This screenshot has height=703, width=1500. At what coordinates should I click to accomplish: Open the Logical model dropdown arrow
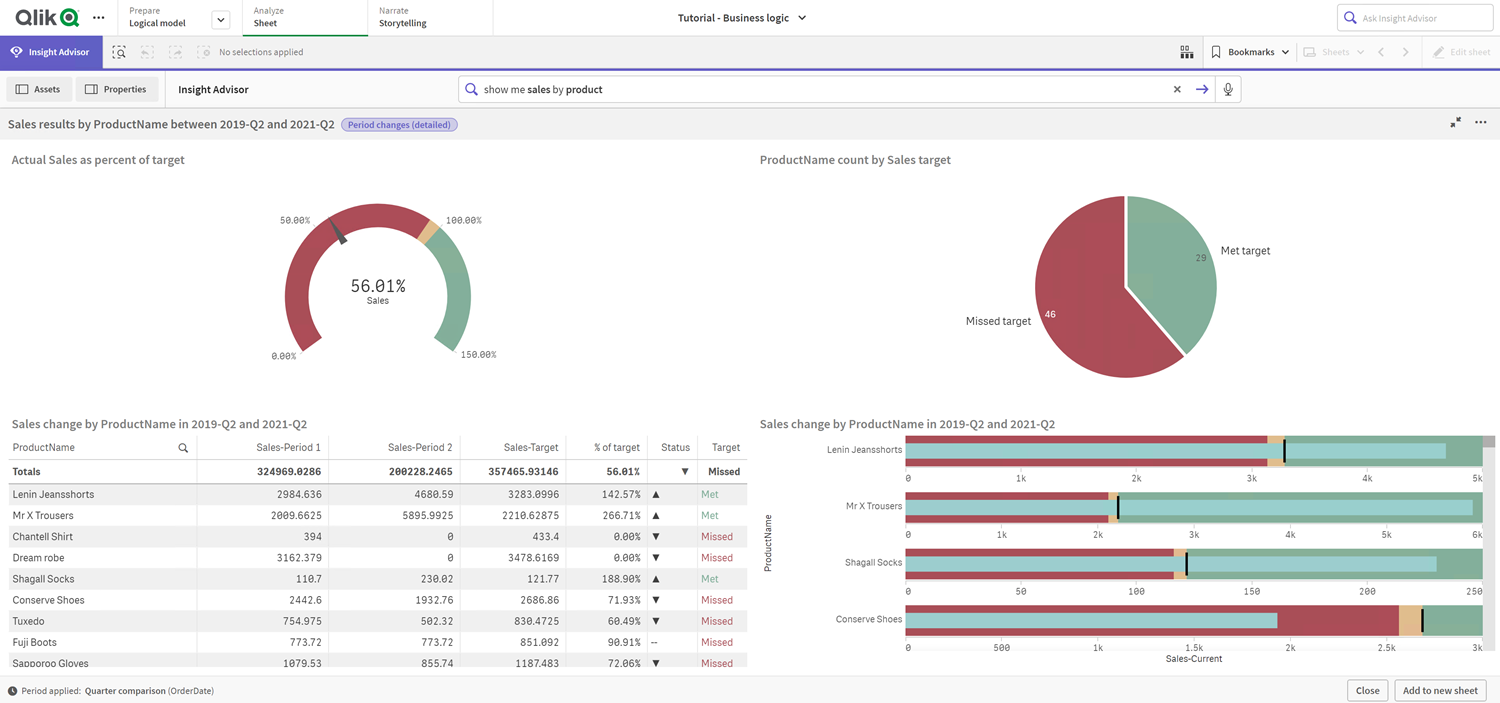[x=219, y=17]
